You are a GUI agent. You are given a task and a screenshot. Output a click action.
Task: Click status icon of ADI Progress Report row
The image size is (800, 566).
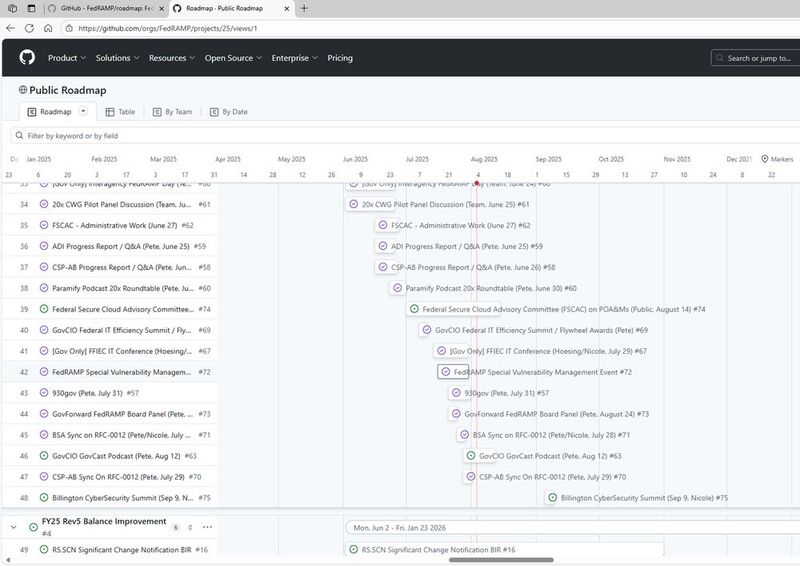44,246
